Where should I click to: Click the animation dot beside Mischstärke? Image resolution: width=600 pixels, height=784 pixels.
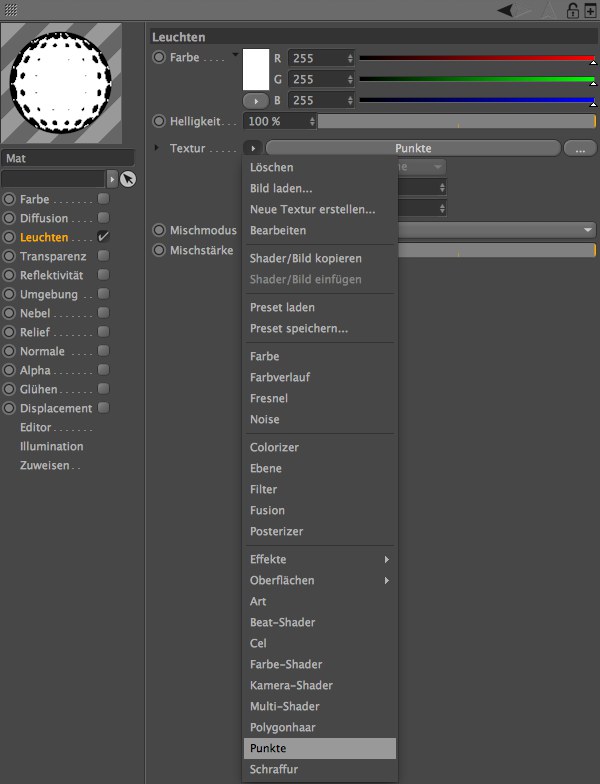point(159,250)
